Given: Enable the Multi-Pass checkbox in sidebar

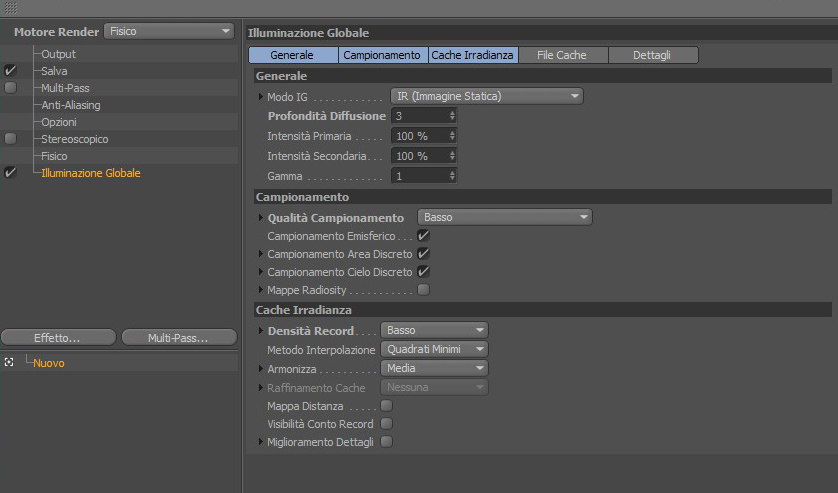Looking at the screenshot, I should click(10, 88).
